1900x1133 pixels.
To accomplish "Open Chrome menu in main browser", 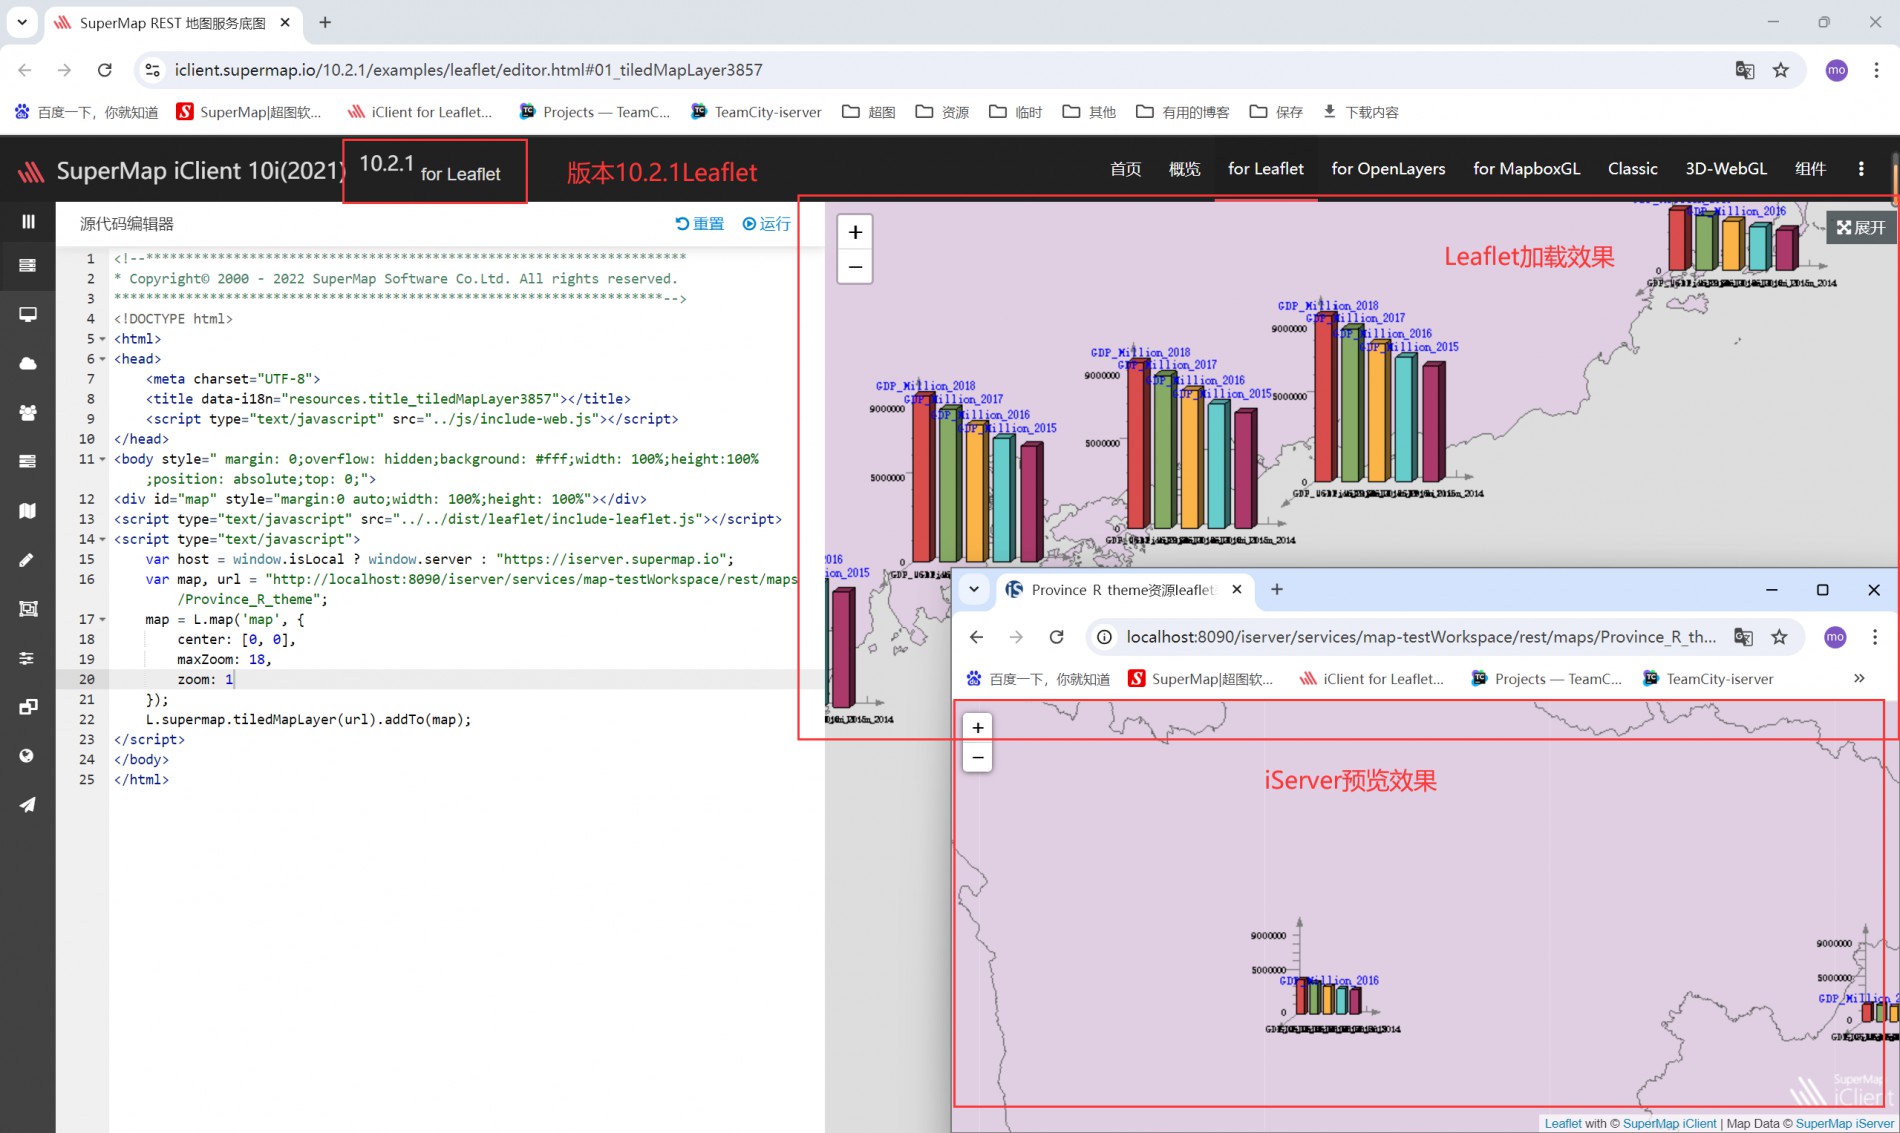I will 1876,70.
